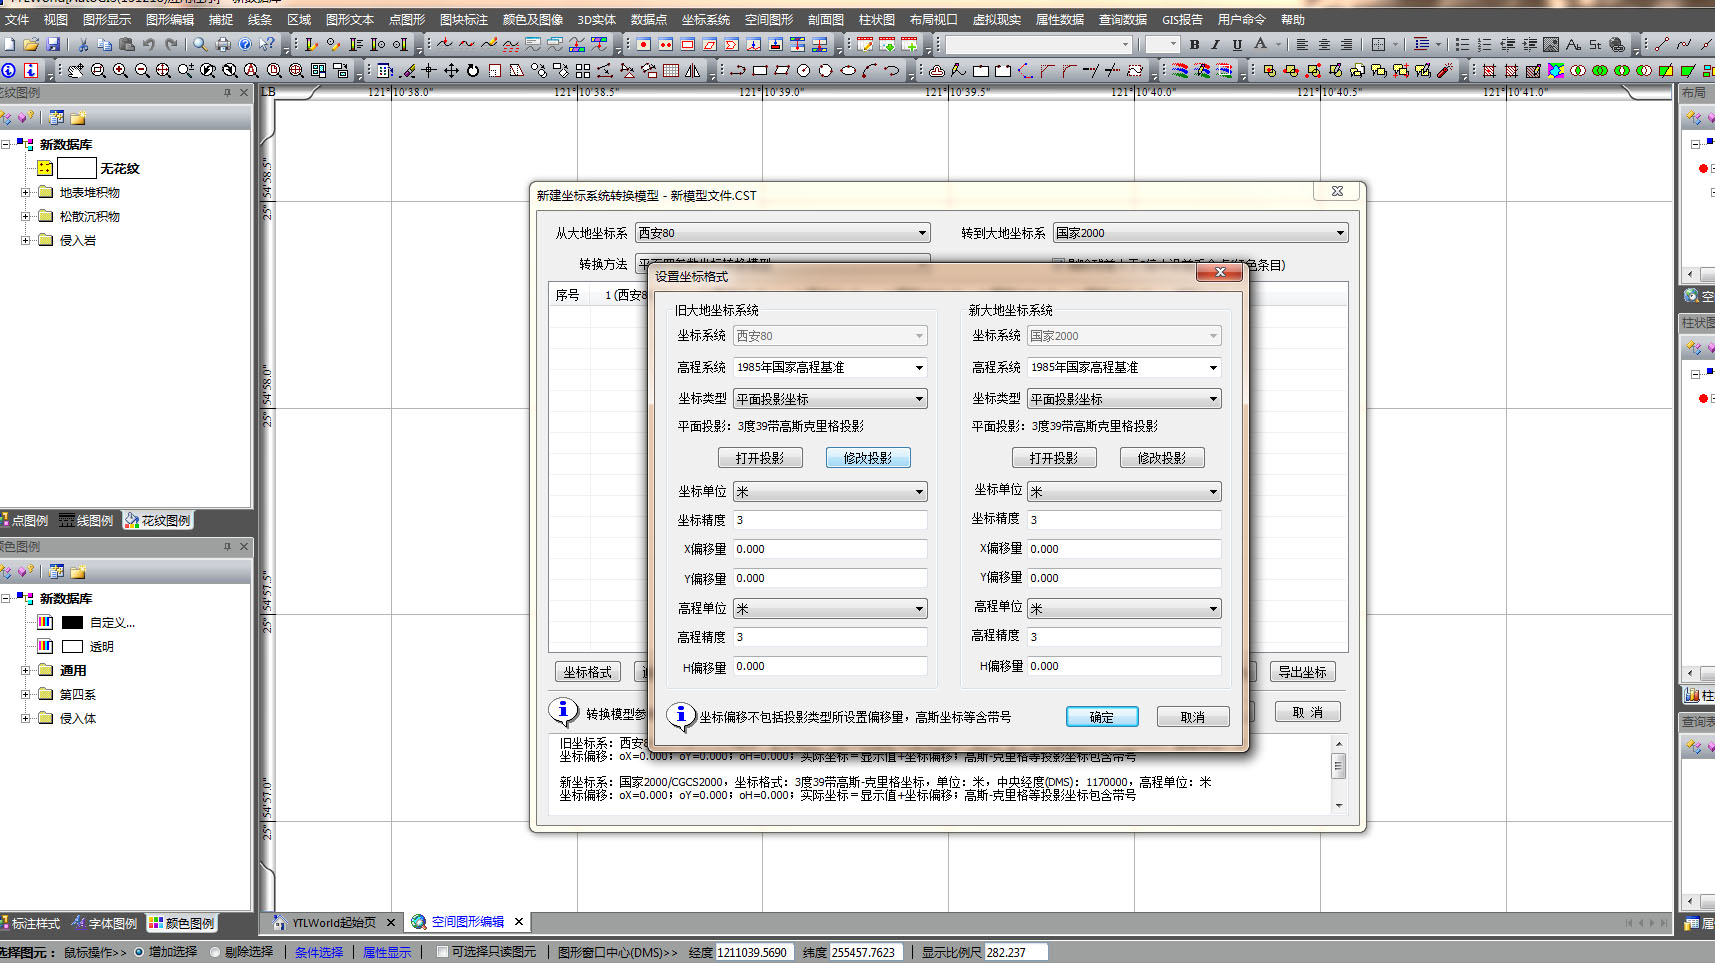Click the 经度 value field

click(755, 952)
